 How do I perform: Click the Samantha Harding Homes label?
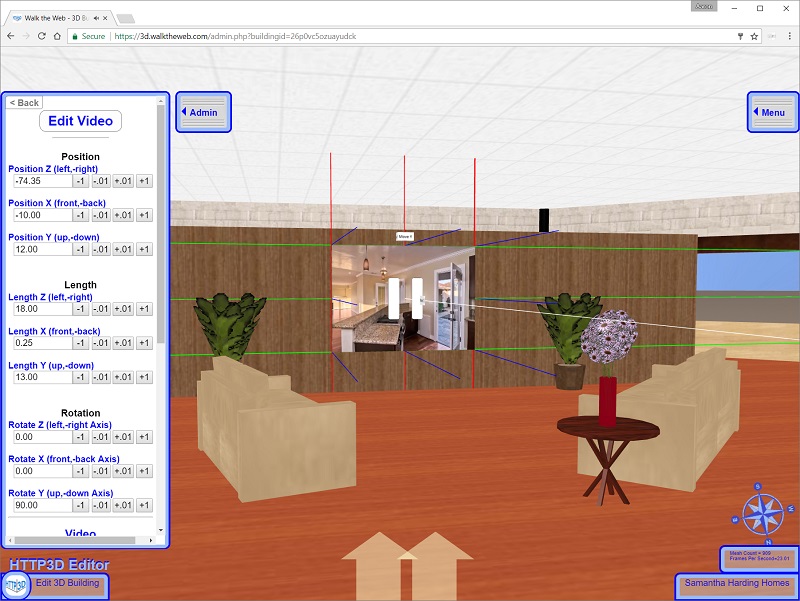737,583
